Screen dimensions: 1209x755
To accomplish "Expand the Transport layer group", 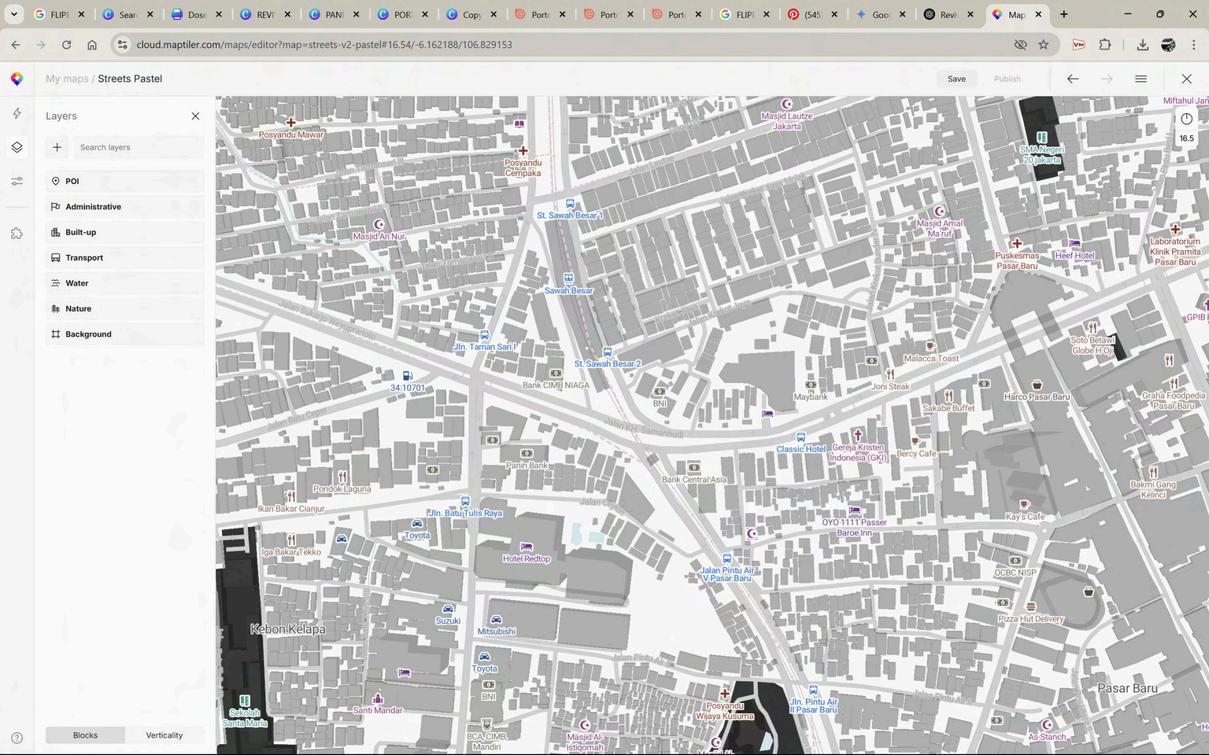I will click(x=125, y=258).
